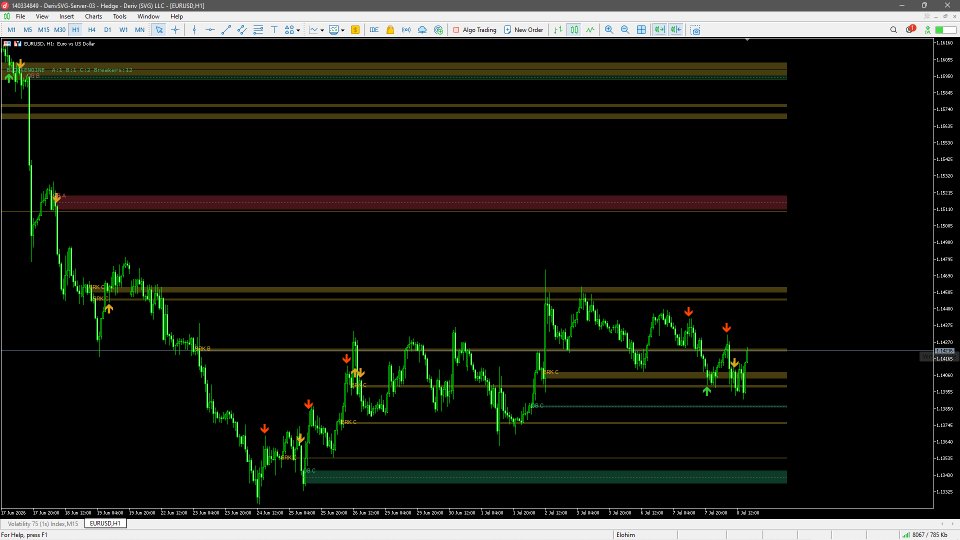
Task: Select the crosshair cursor tool
Action: click(175, 29)
